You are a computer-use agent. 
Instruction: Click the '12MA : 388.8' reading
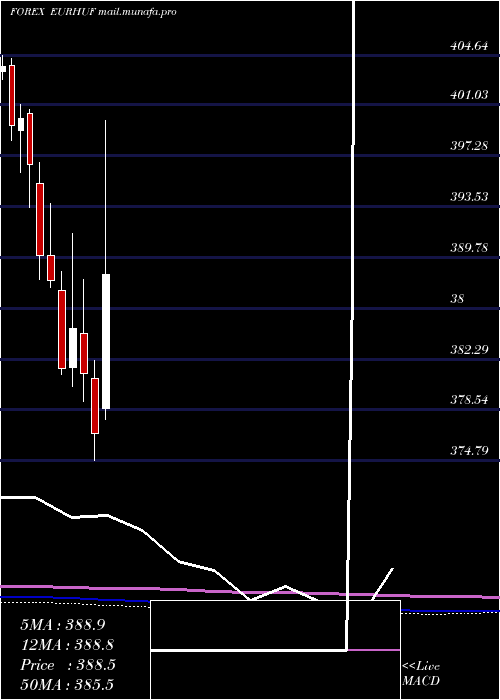[x=67, y=645]
